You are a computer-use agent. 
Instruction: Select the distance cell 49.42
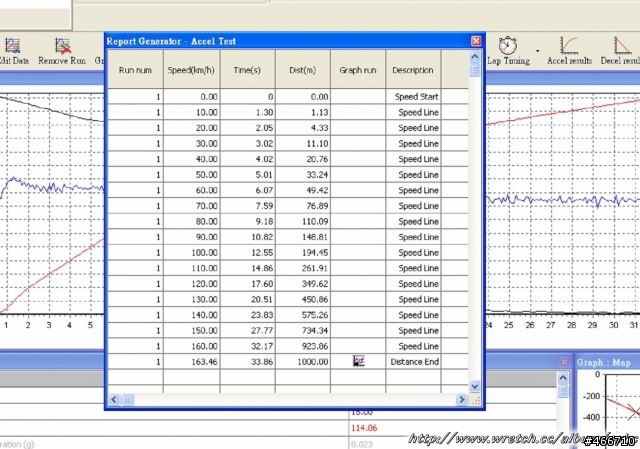point(303,190)
